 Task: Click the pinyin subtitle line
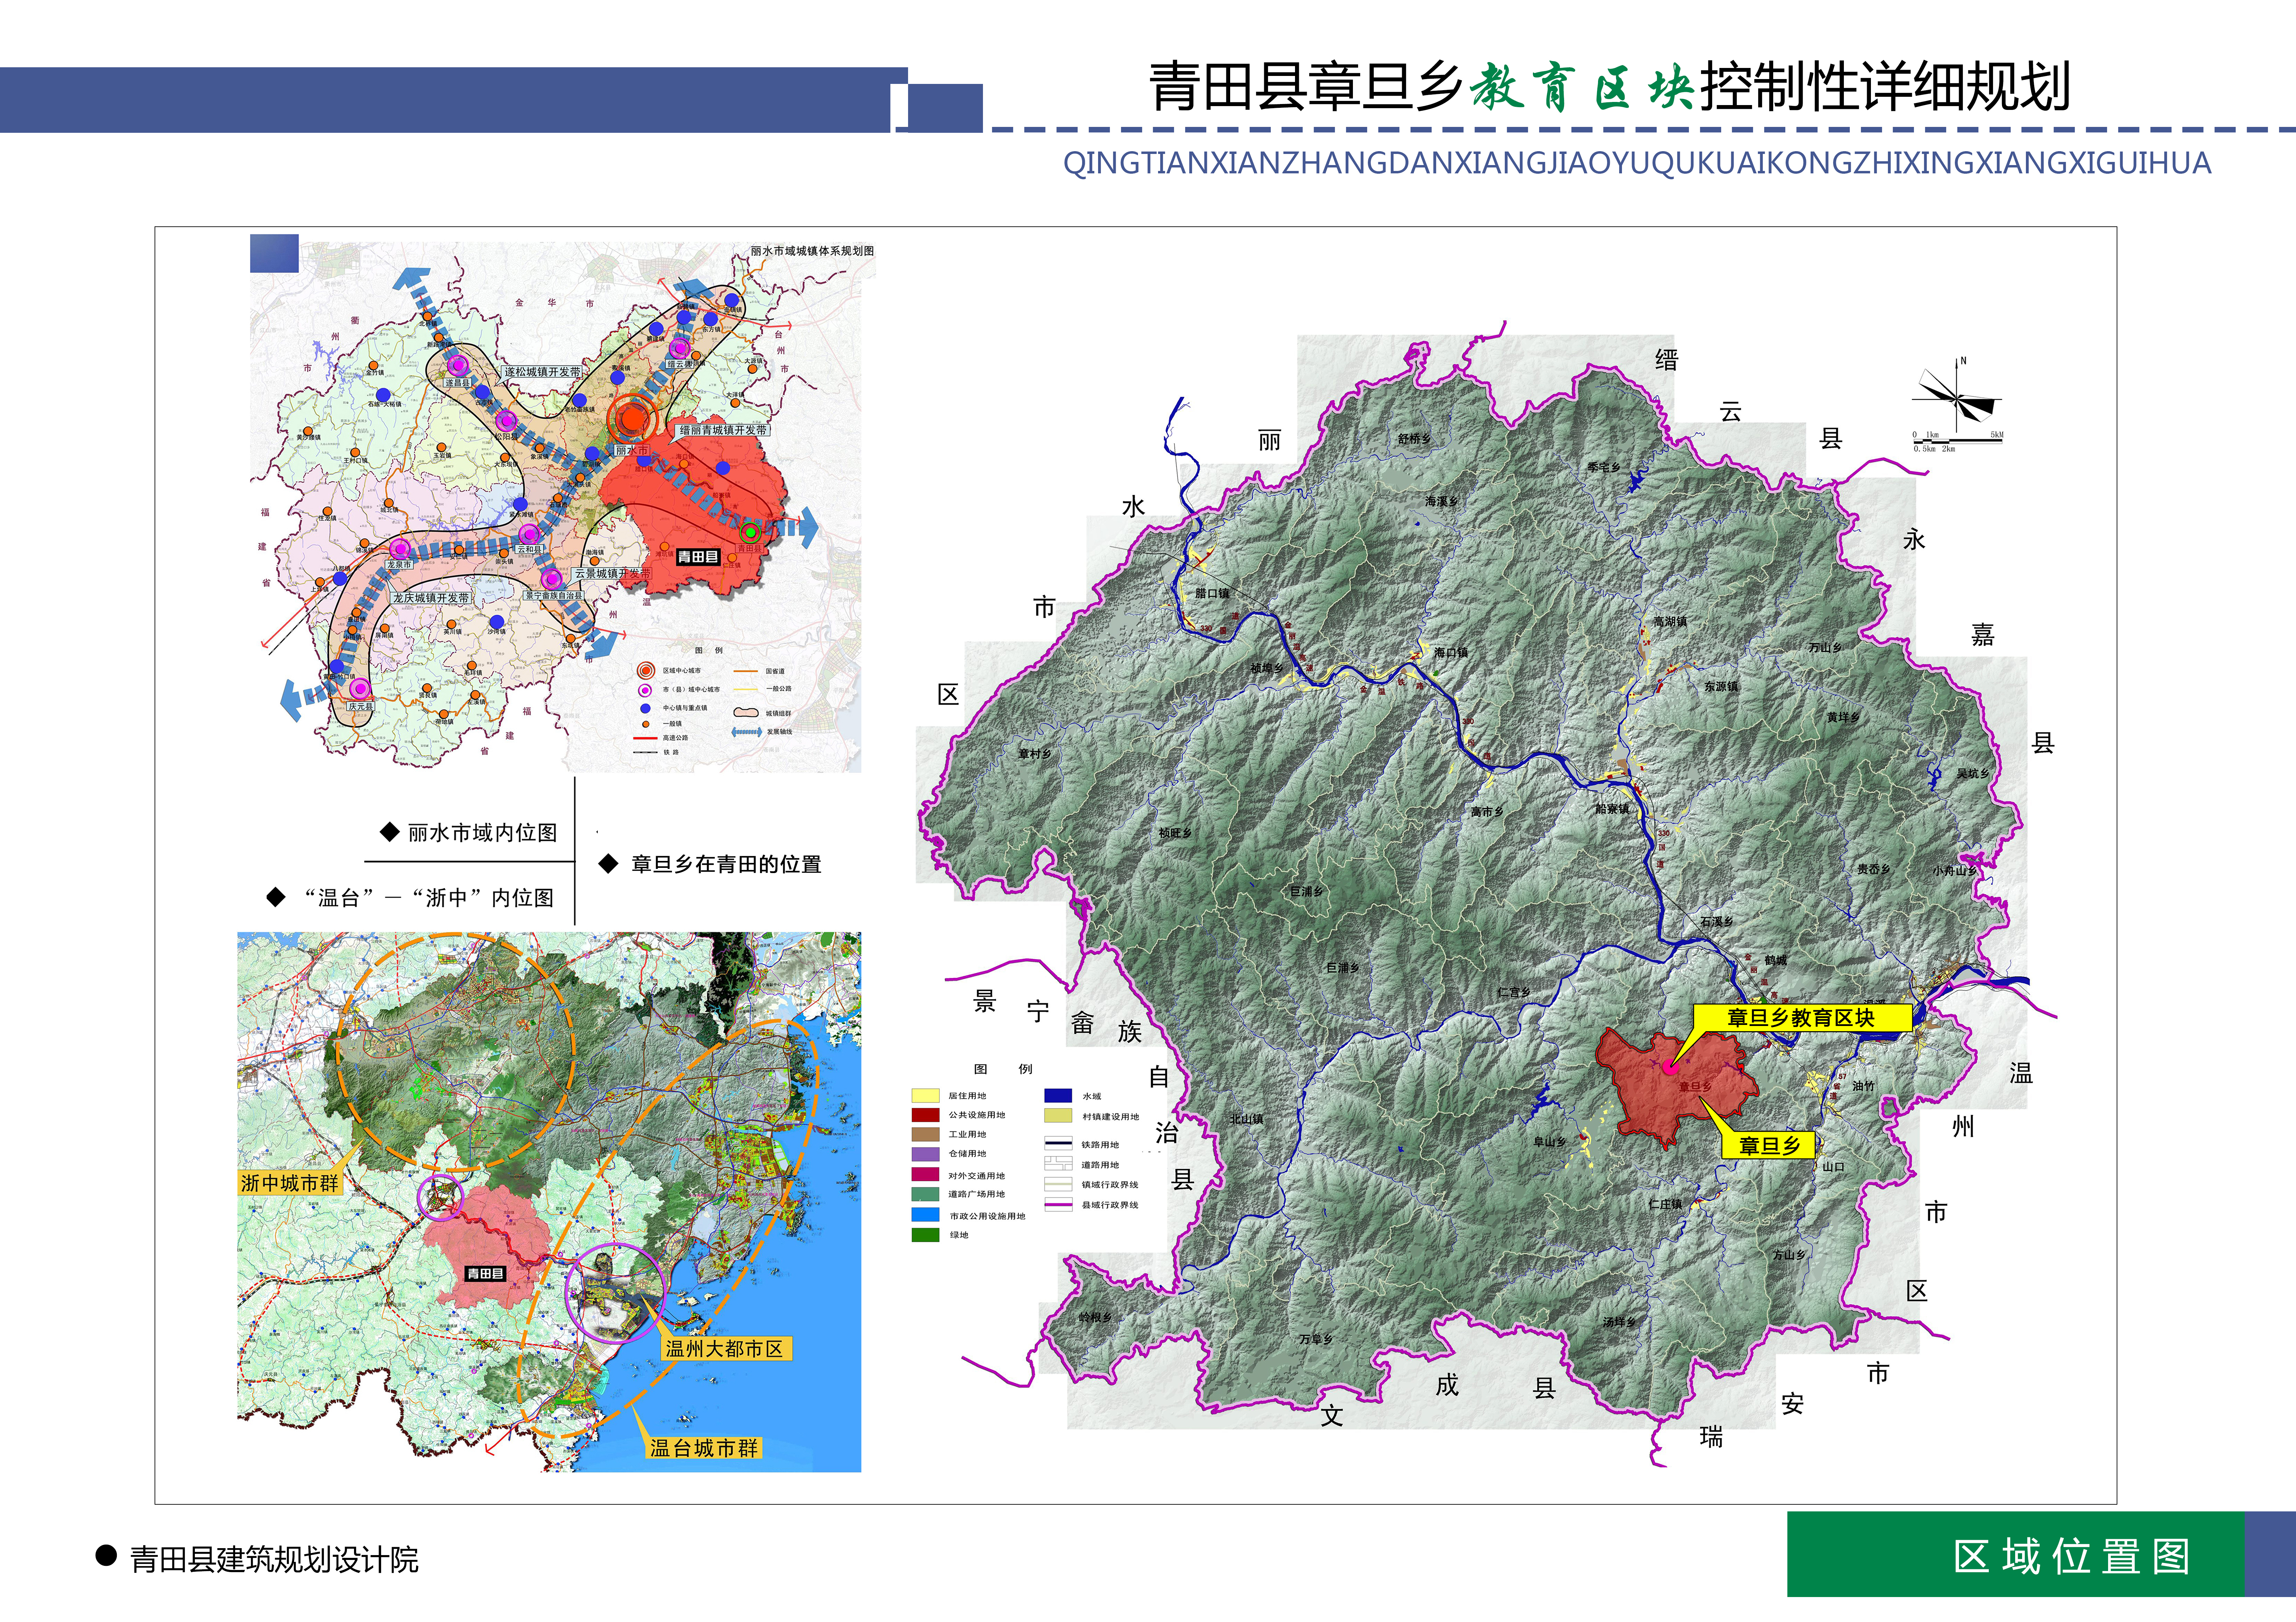tap(1637, 163)
